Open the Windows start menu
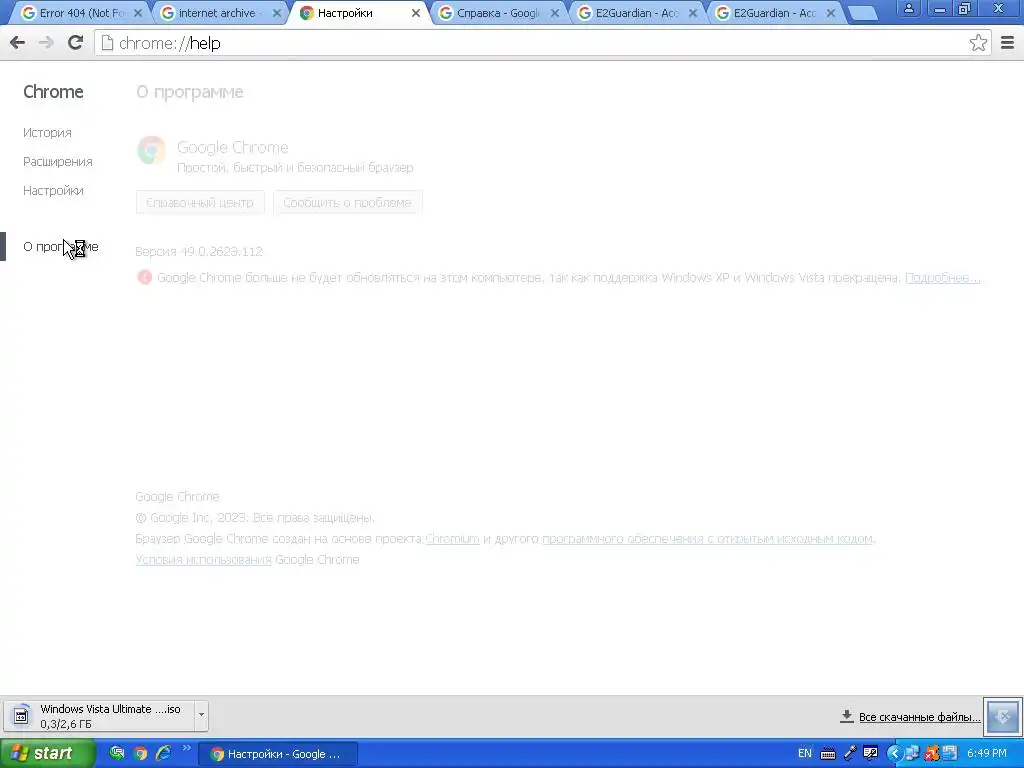Screen dimensions: 1024x768 click(48, 753)
